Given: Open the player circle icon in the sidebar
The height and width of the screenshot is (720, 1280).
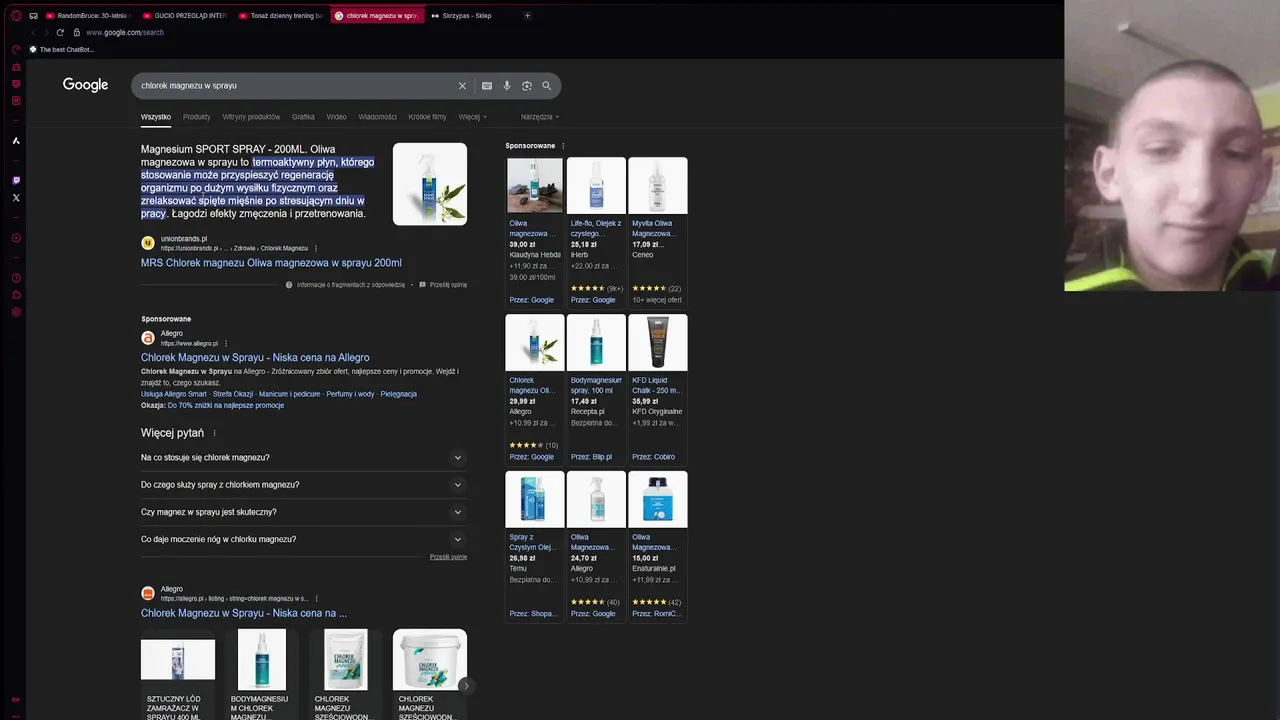Looking at the screenshot, I should tap(16, 238).
